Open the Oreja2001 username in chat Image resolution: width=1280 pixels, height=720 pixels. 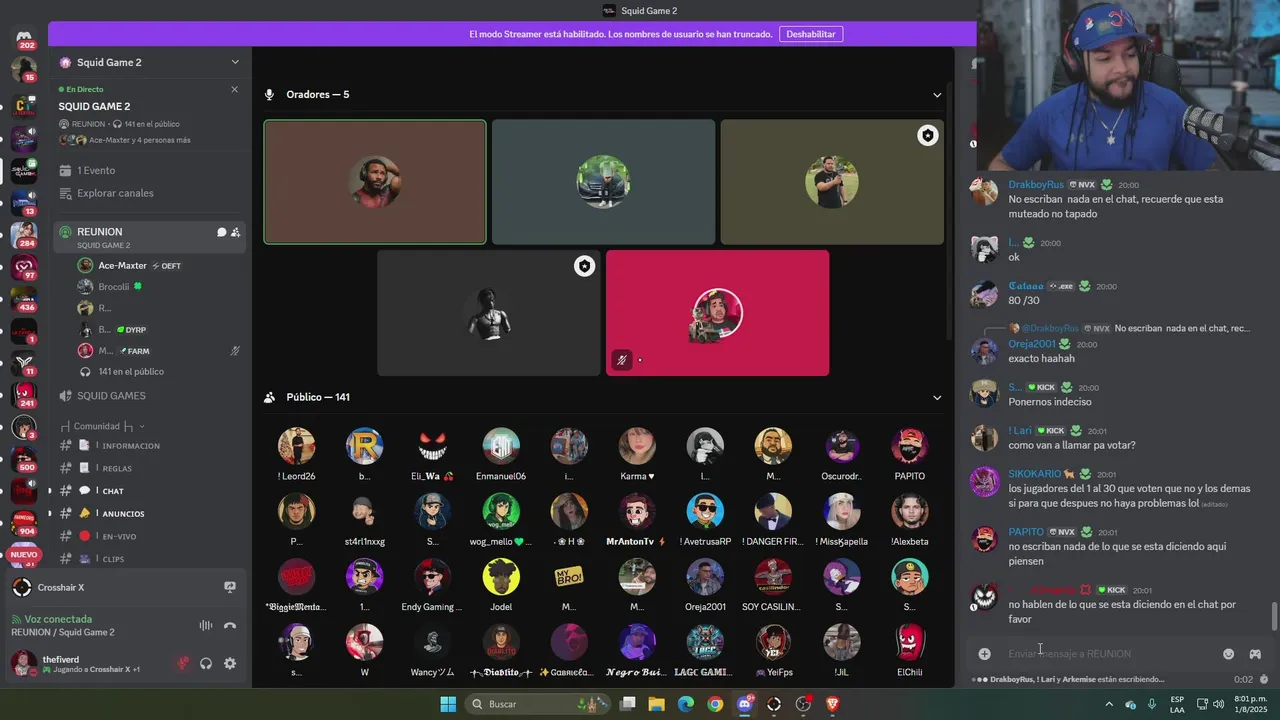[x=1032, y=344]
